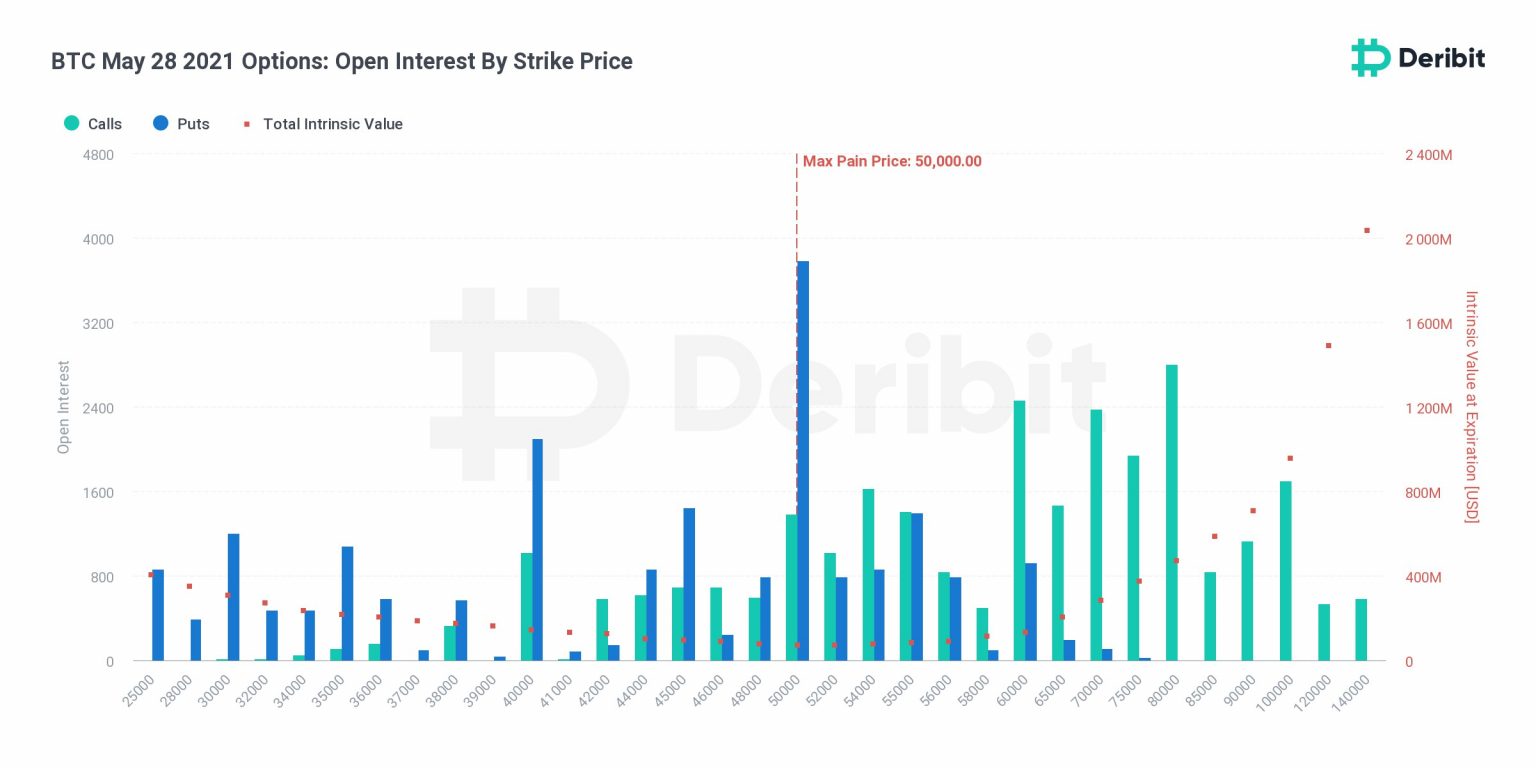Click the 40000 strike put bar
1536x768 pixels.
pyautogui.click(x=537, y=550)
